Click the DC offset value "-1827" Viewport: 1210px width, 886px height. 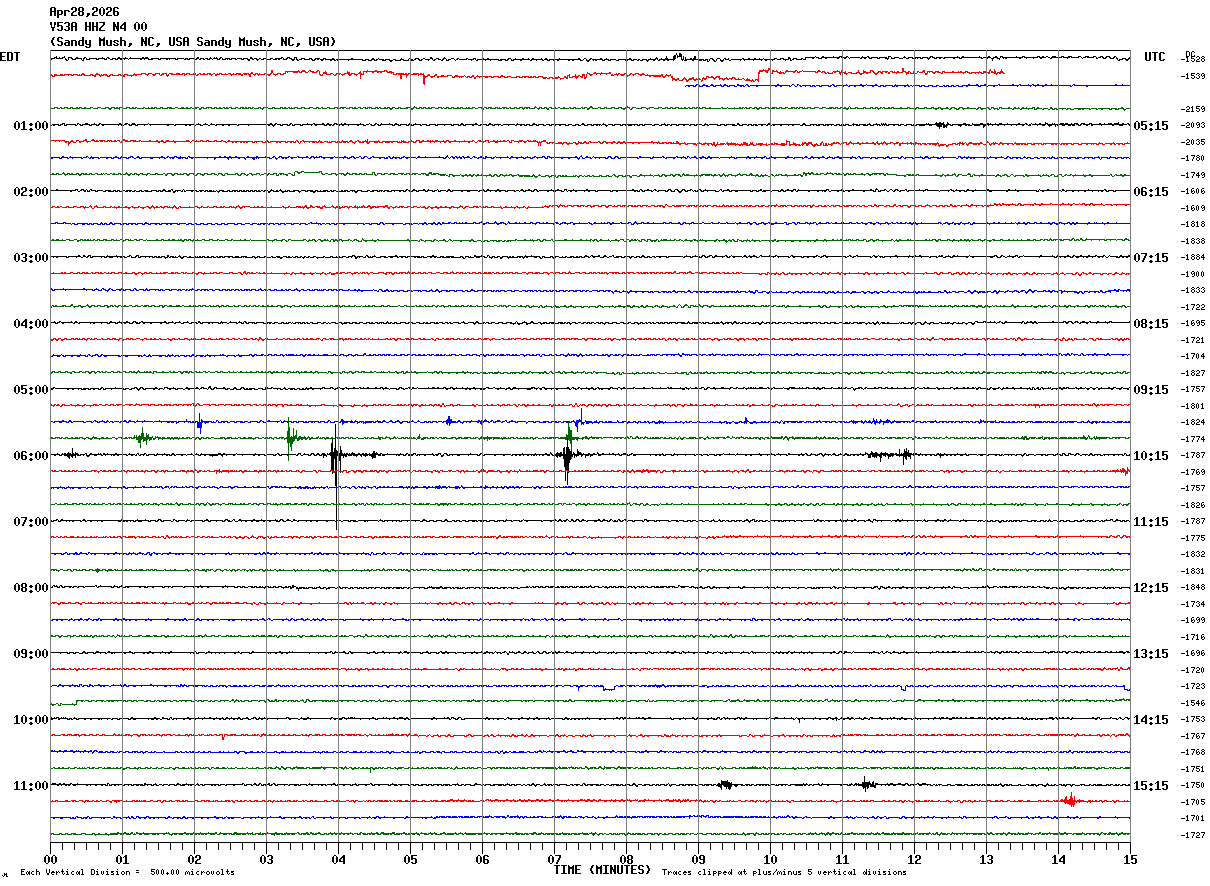(1193, 373)
